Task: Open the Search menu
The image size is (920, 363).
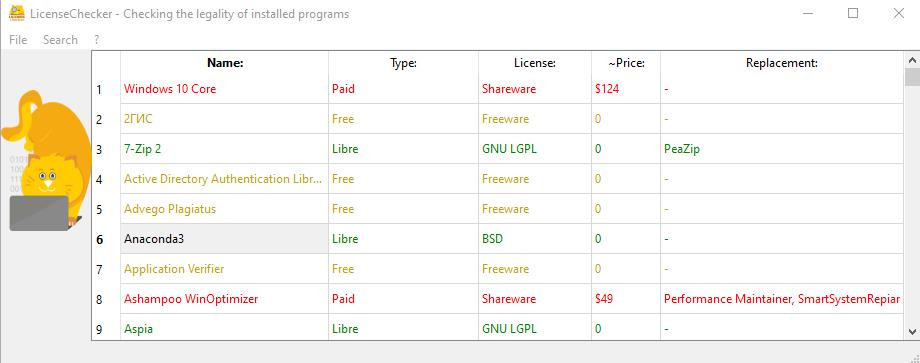Action: click(x=60, y=40)
